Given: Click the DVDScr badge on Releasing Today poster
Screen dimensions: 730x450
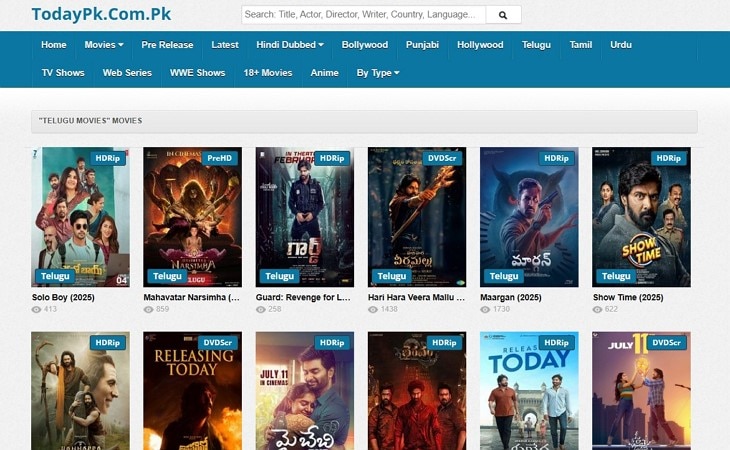Looking at the screenshot, I should point(217,343).
